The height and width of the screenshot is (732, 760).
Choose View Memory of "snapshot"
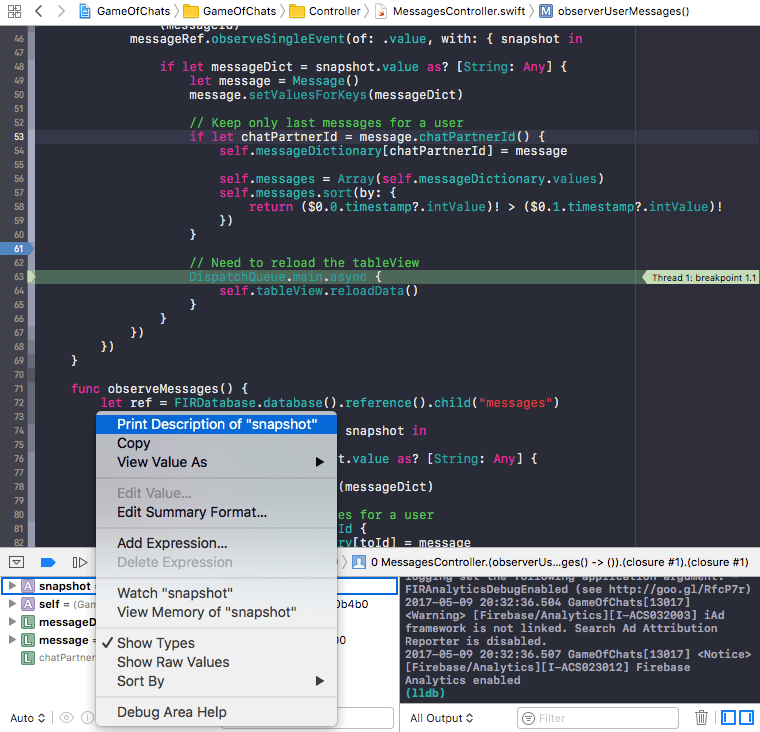pos(217,612)
